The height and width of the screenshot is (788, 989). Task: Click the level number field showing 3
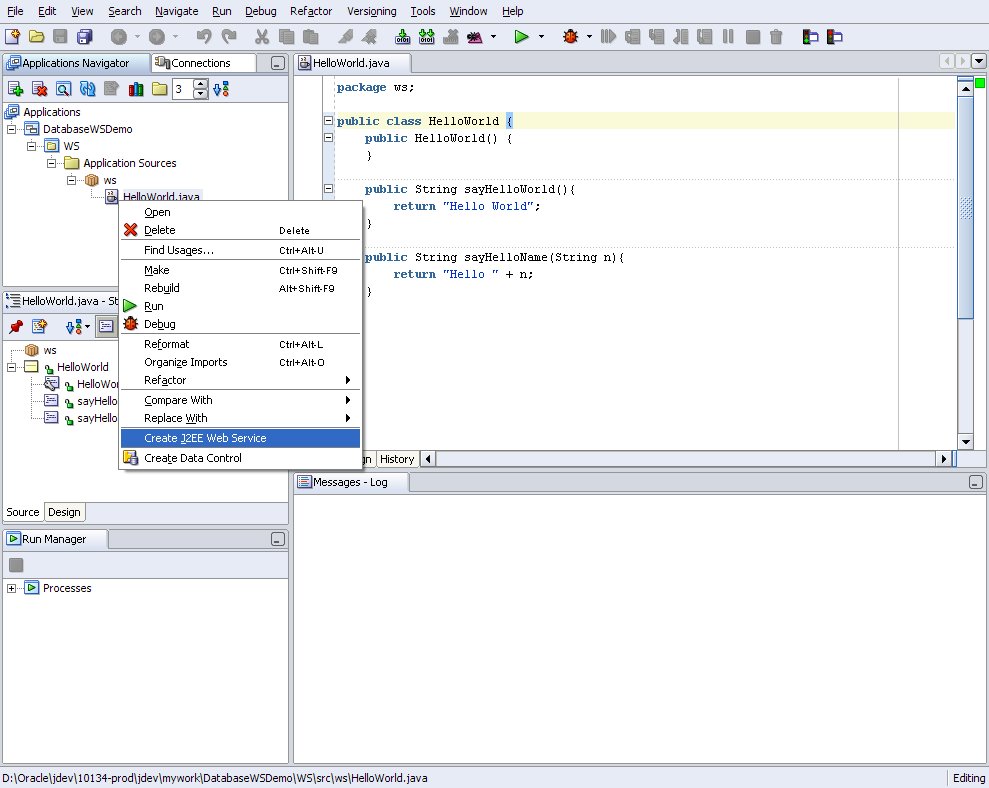(x=183, y=89)
